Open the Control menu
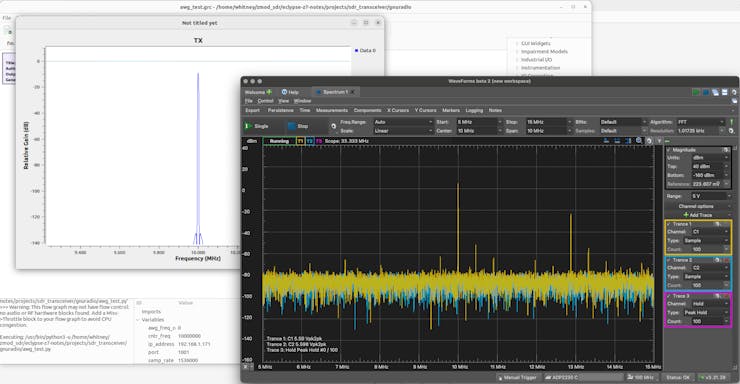The image size is (740, 384). pyautogui.click(x=265, y=101)
